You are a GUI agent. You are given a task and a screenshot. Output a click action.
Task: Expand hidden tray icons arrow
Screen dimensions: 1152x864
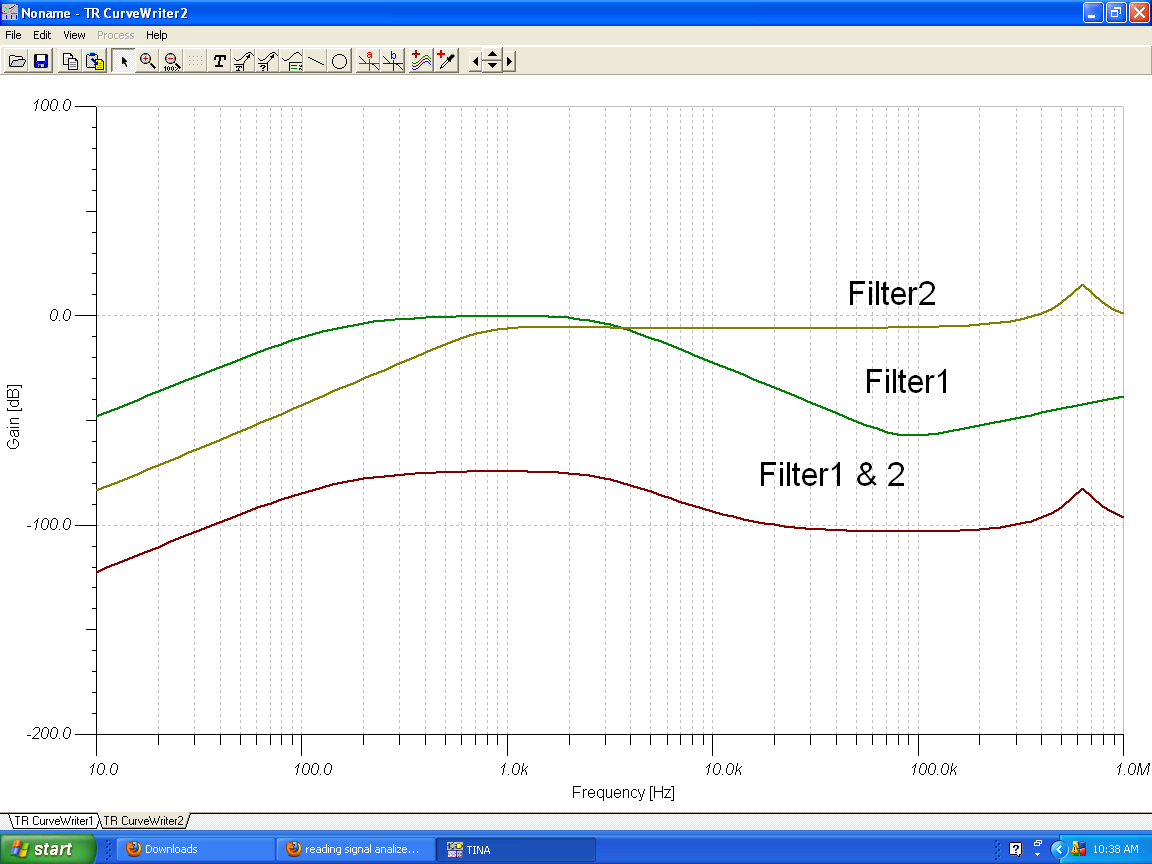[x=1059, y=849]
